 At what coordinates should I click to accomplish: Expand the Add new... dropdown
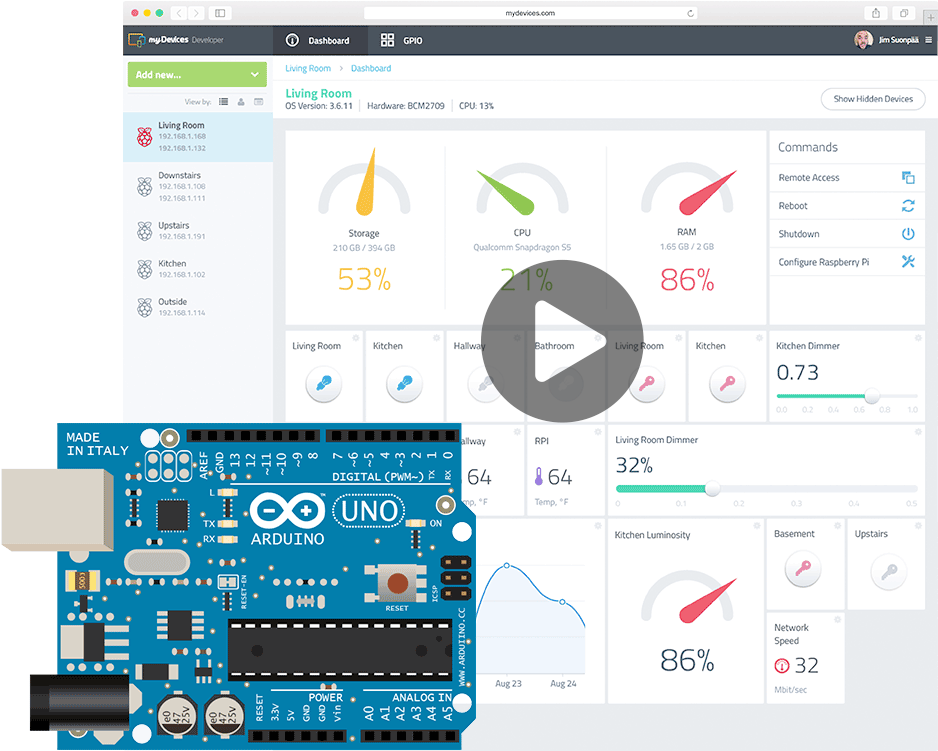pyautogui.click(x=197, y=74)
